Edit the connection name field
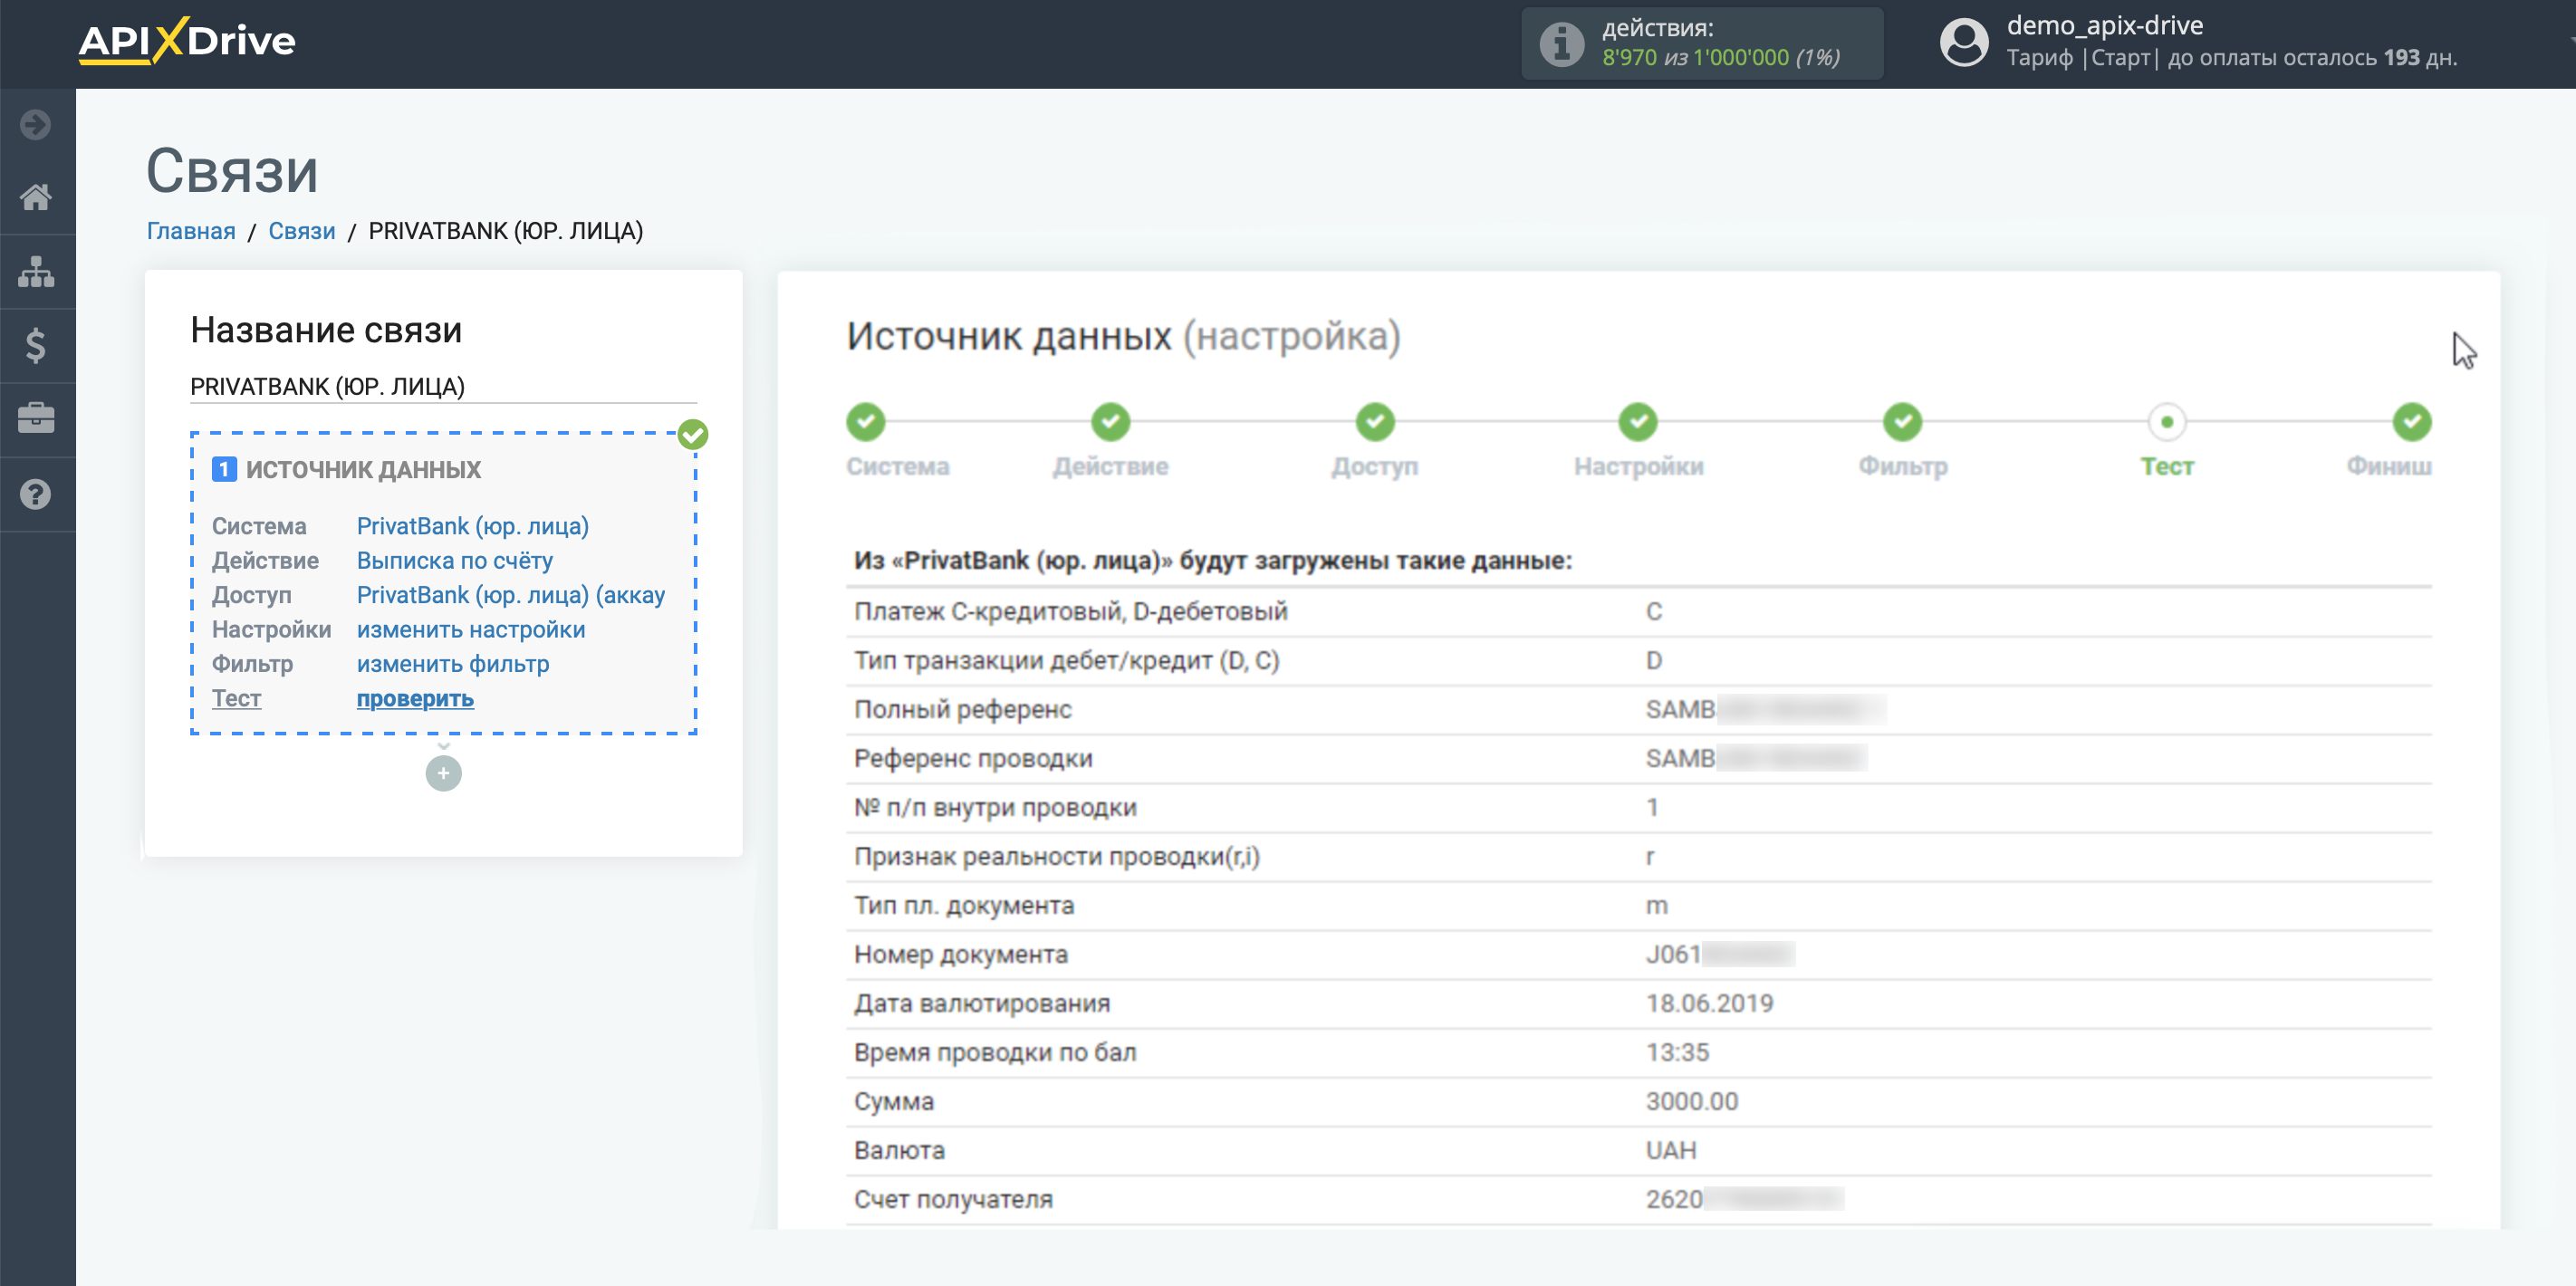Screen dimensions: 2576x1286 pyautogui.click(x=443, y=387)
